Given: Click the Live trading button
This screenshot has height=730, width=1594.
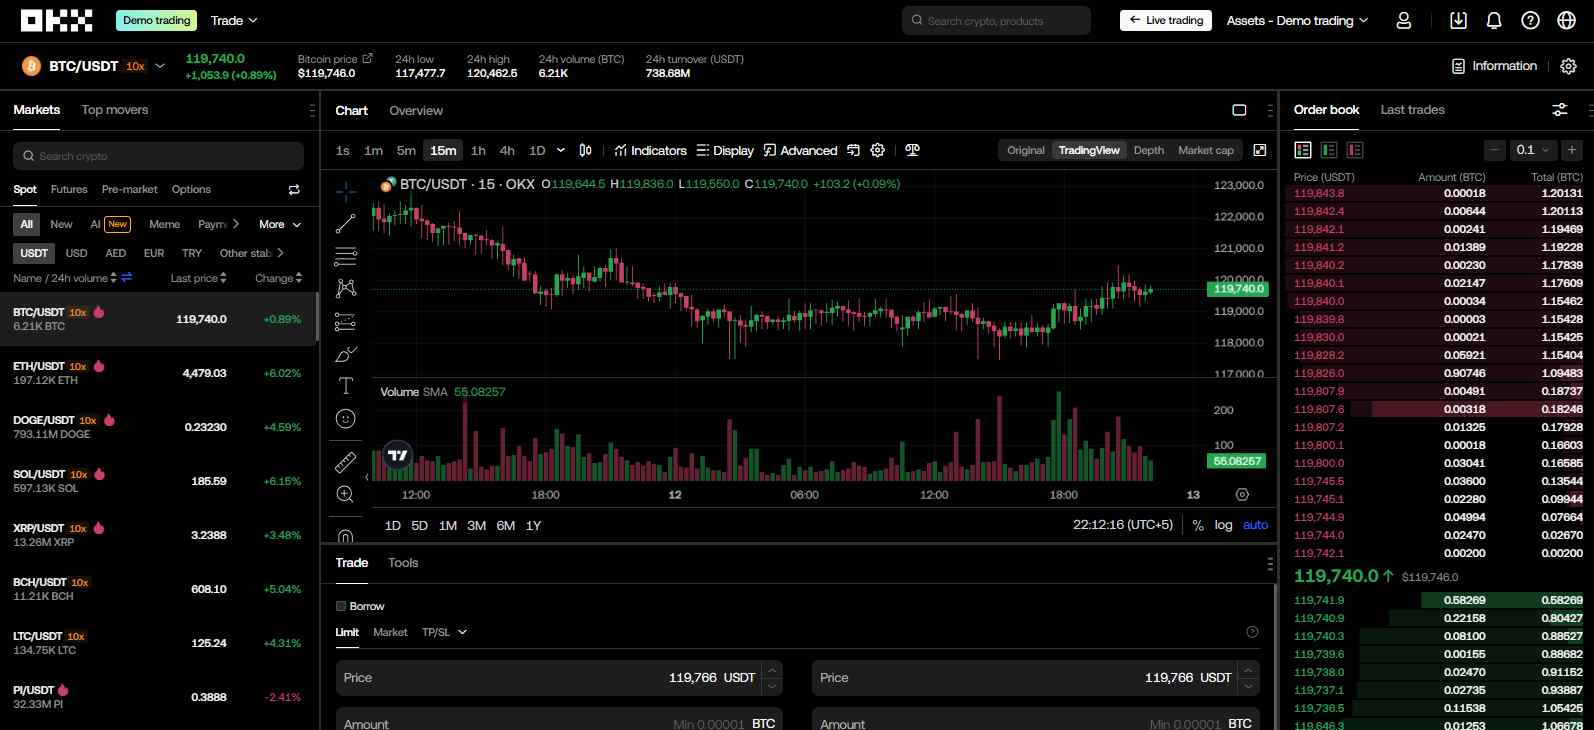Looking at the screenshot, I should coord(1166,20).
